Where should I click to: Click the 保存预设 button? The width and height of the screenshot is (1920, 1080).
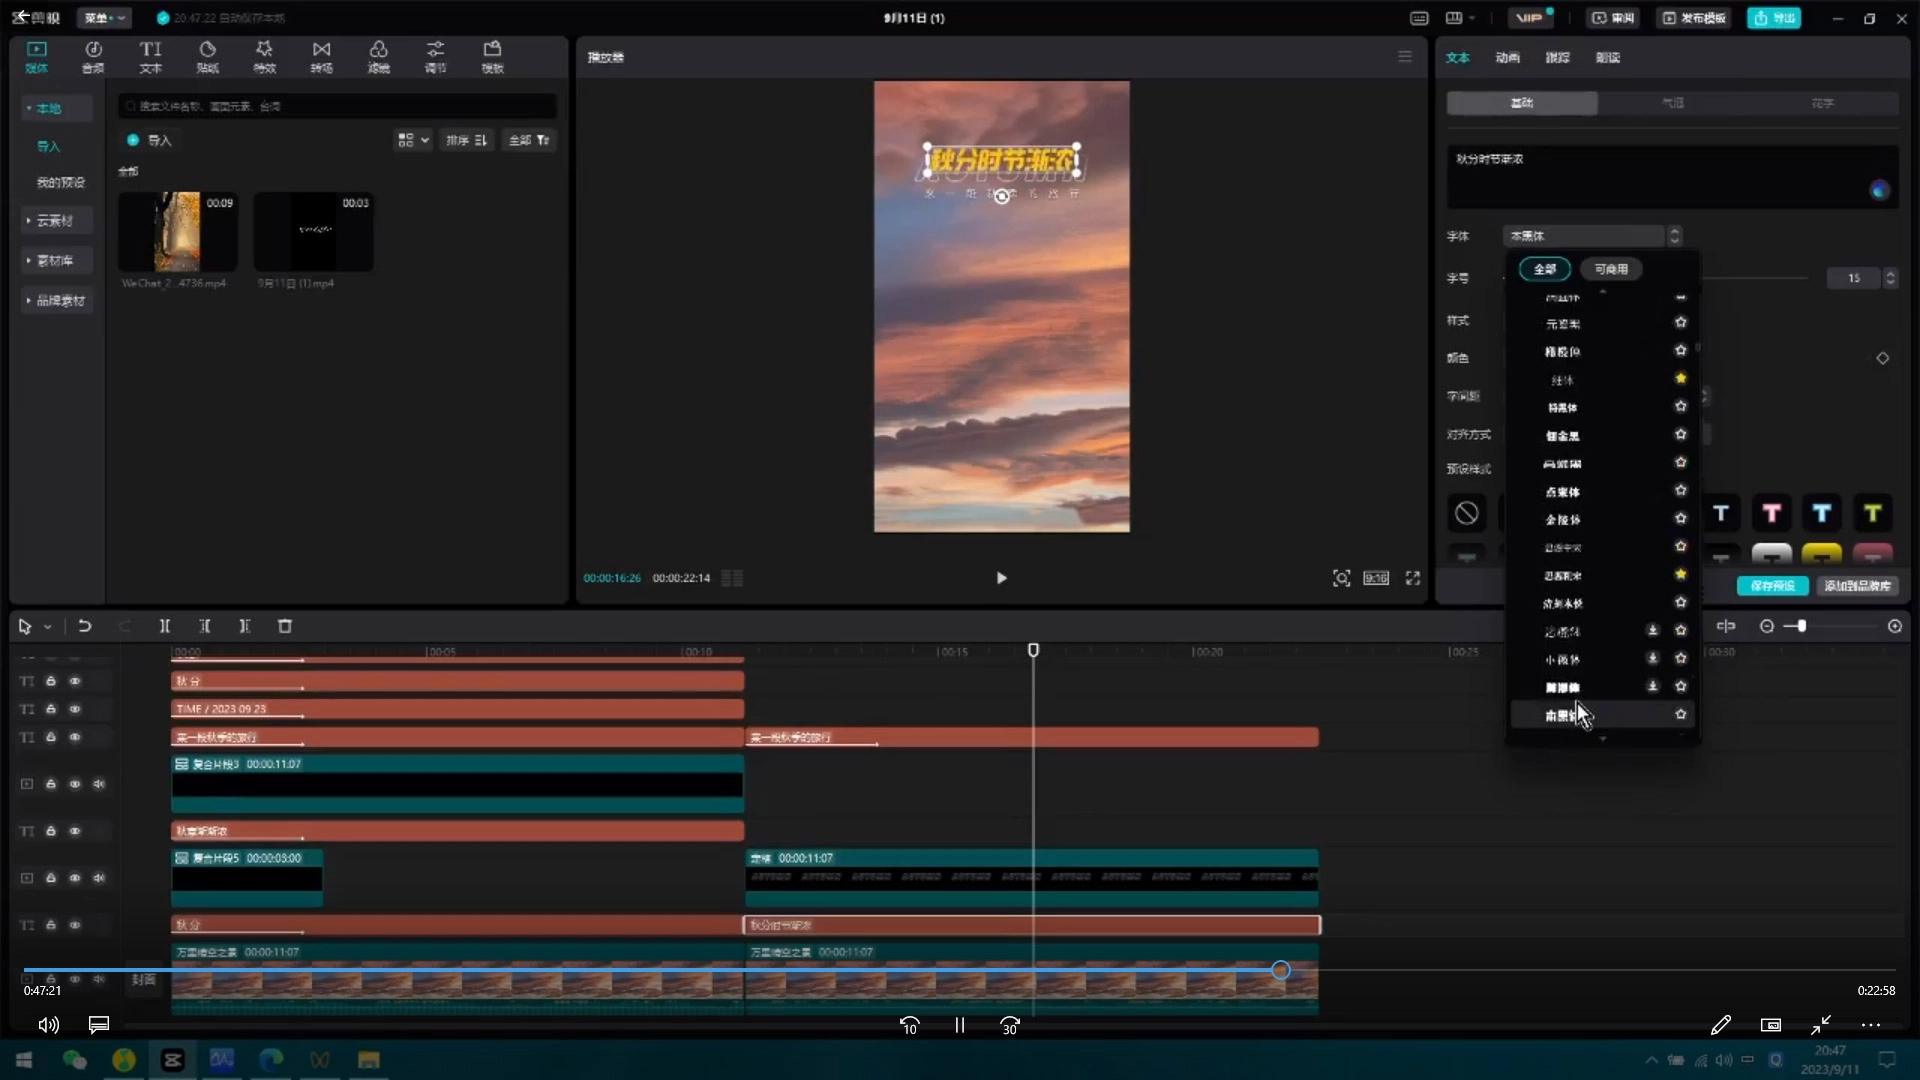pyautogui.click(x=1772, y=586)
